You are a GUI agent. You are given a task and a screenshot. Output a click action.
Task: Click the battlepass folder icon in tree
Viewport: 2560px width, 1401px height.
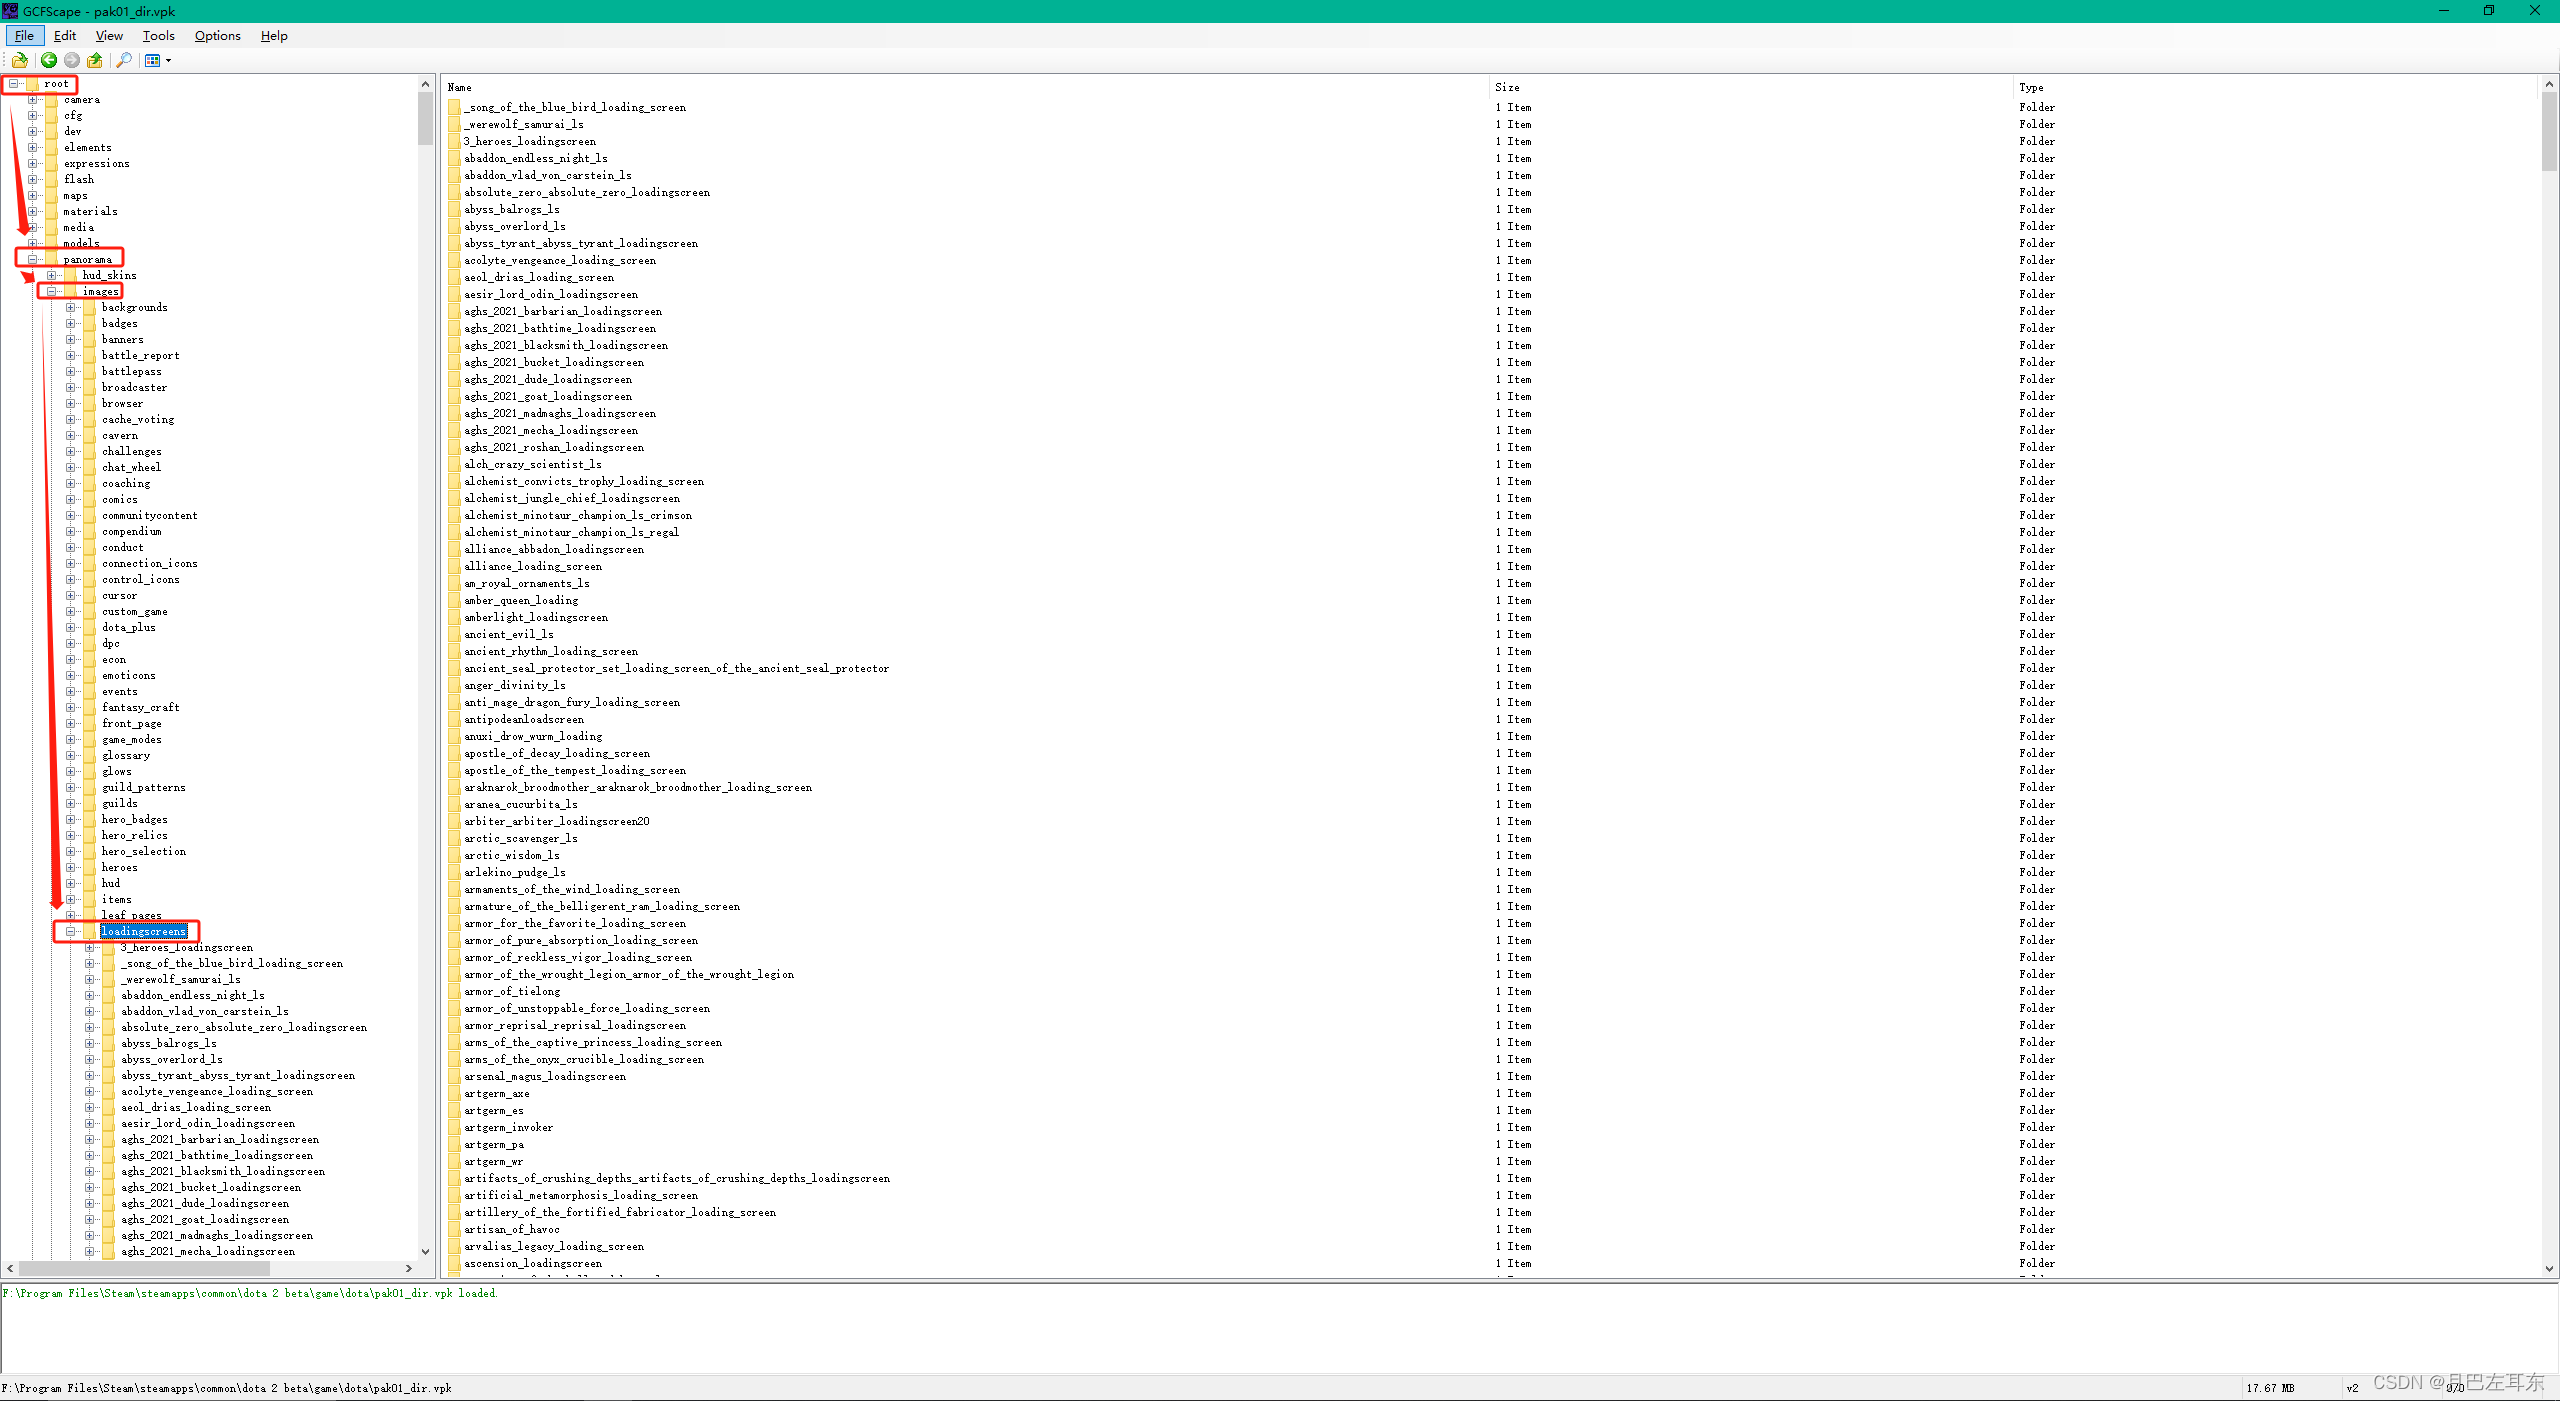89,372
